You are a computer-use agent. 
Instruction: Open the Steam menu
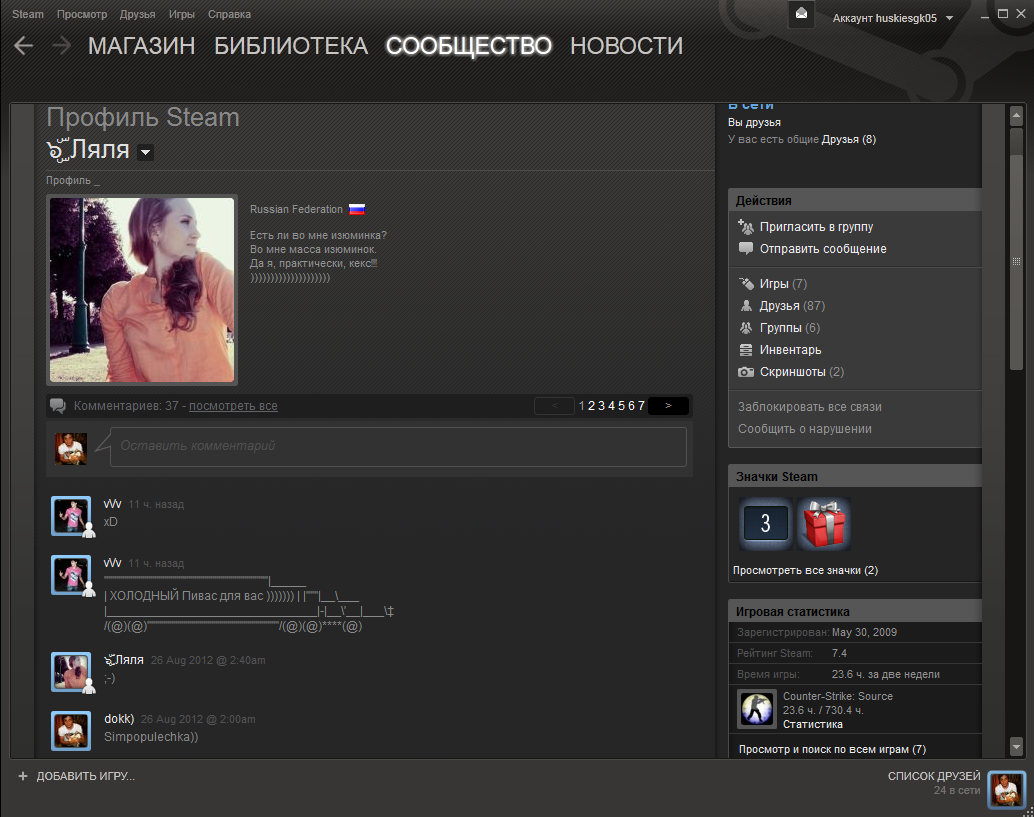(28, 14)
